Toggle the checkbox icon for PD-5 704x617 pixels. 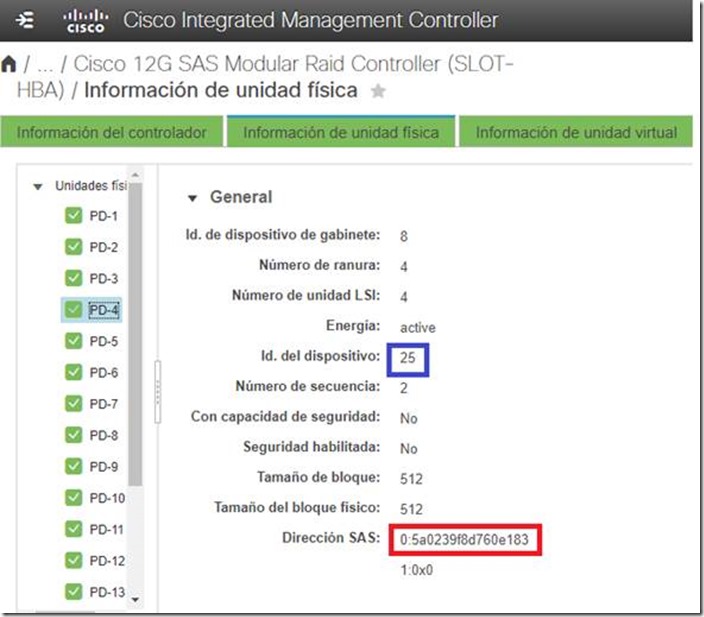click(x=73, y=341)
